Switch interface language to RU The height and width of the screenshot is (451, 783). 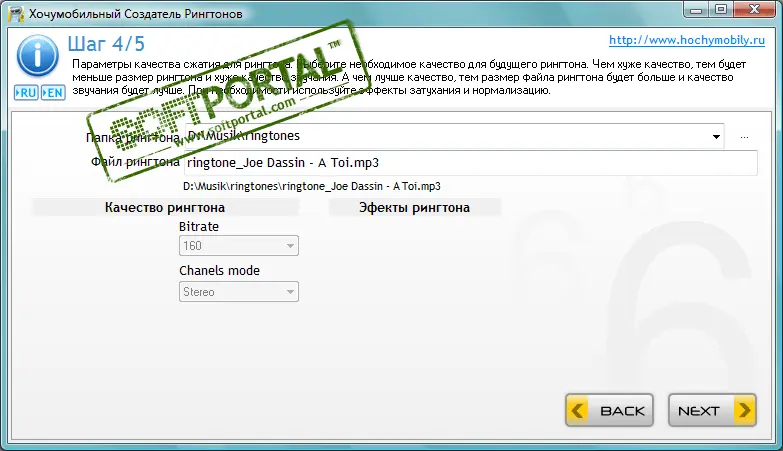[26, 93]
